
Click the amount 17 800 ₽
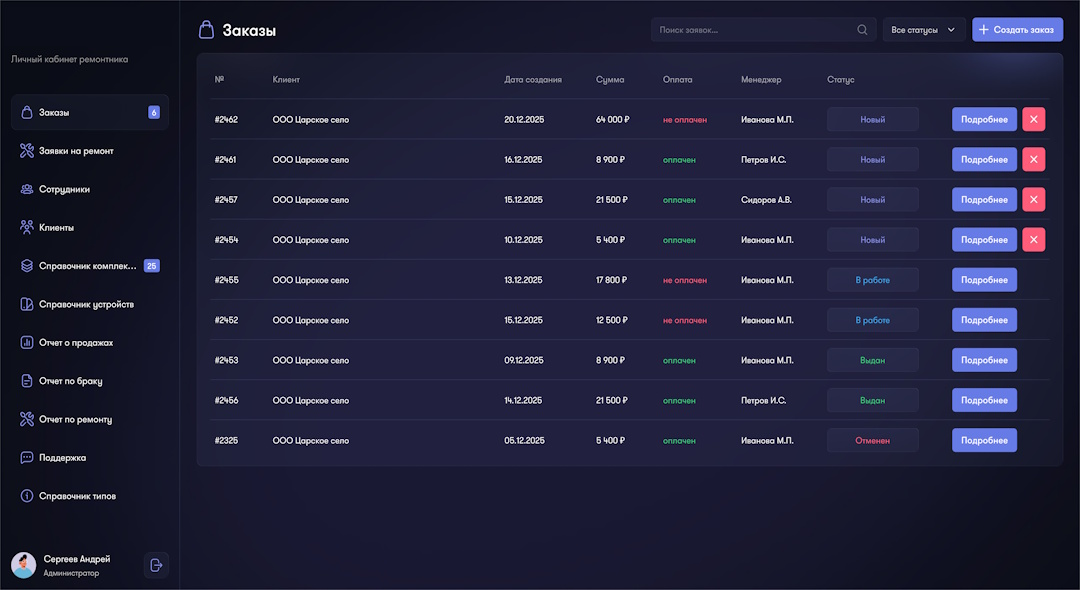tap(611, 280)
